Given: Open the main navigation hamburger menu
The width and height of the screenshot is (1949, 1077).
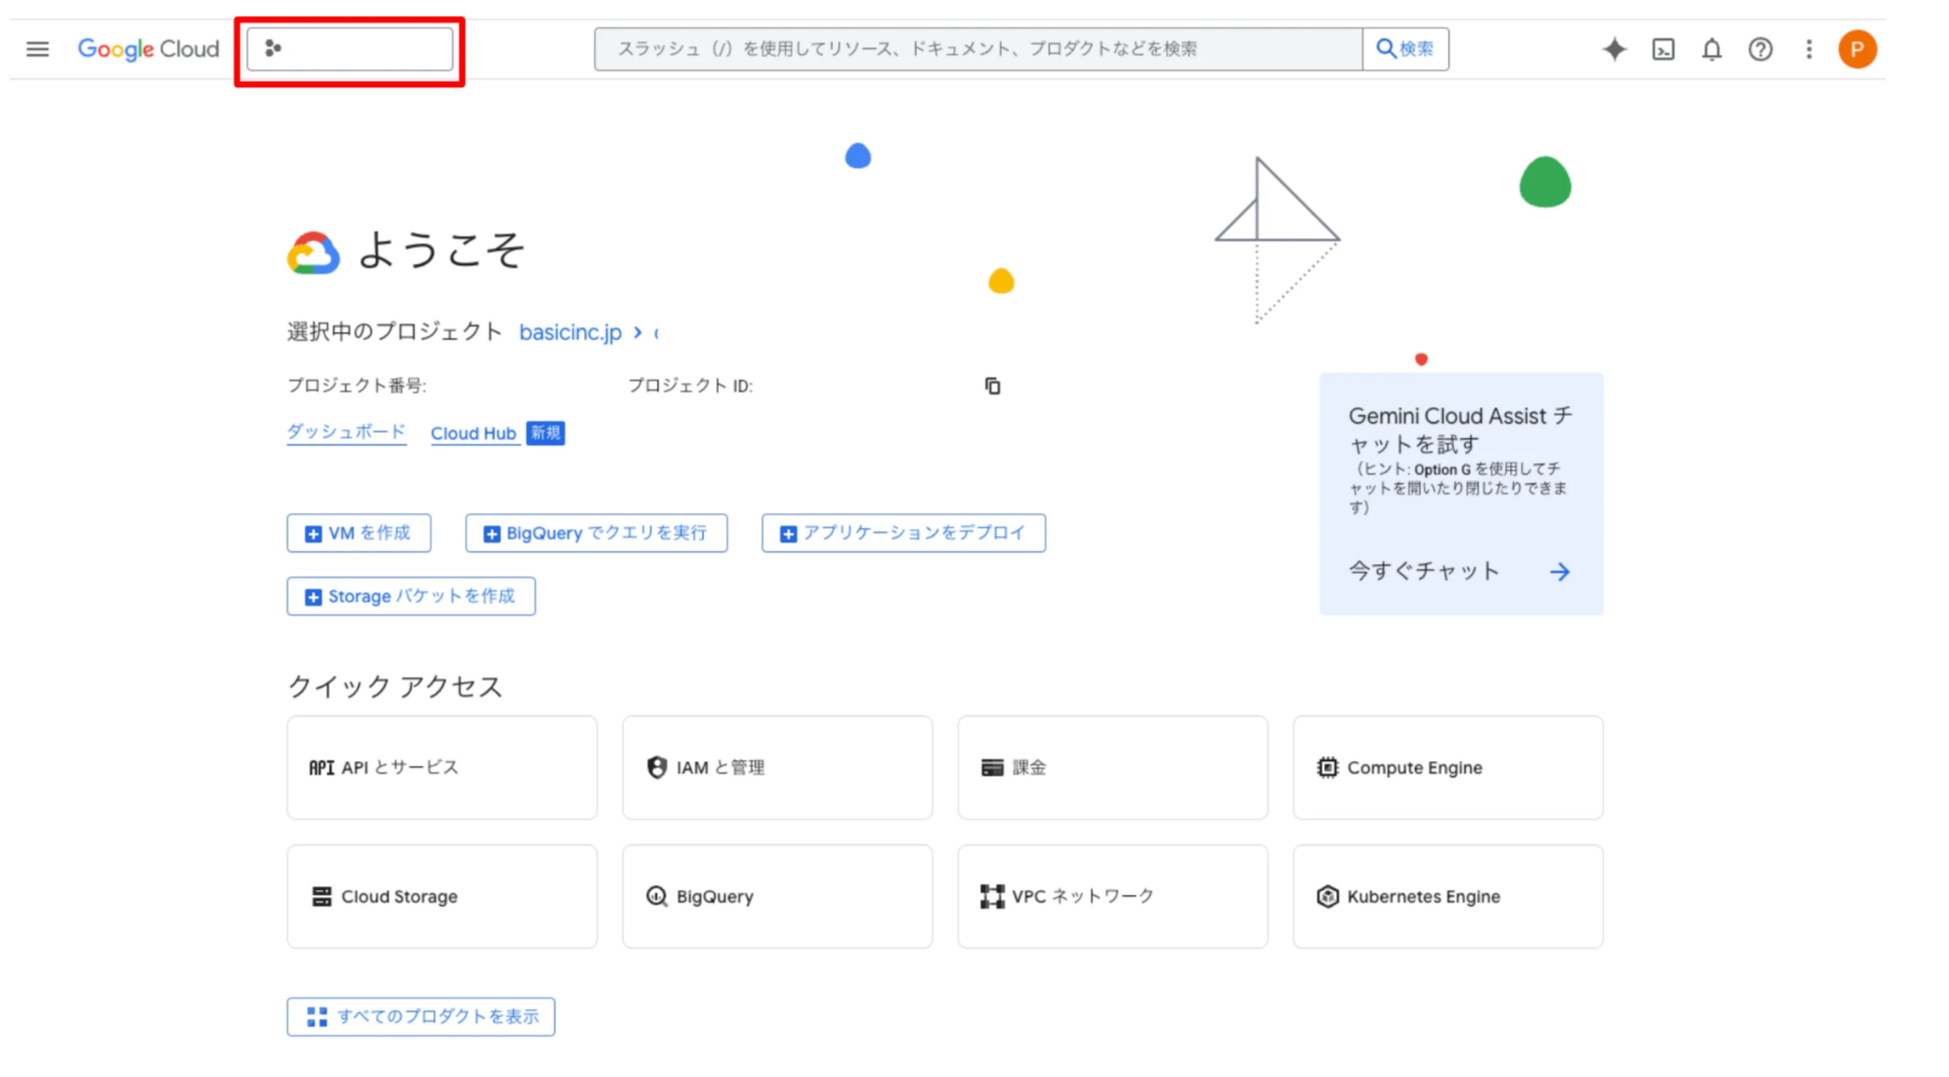Looking at the screenshot, I should point(37,49).
